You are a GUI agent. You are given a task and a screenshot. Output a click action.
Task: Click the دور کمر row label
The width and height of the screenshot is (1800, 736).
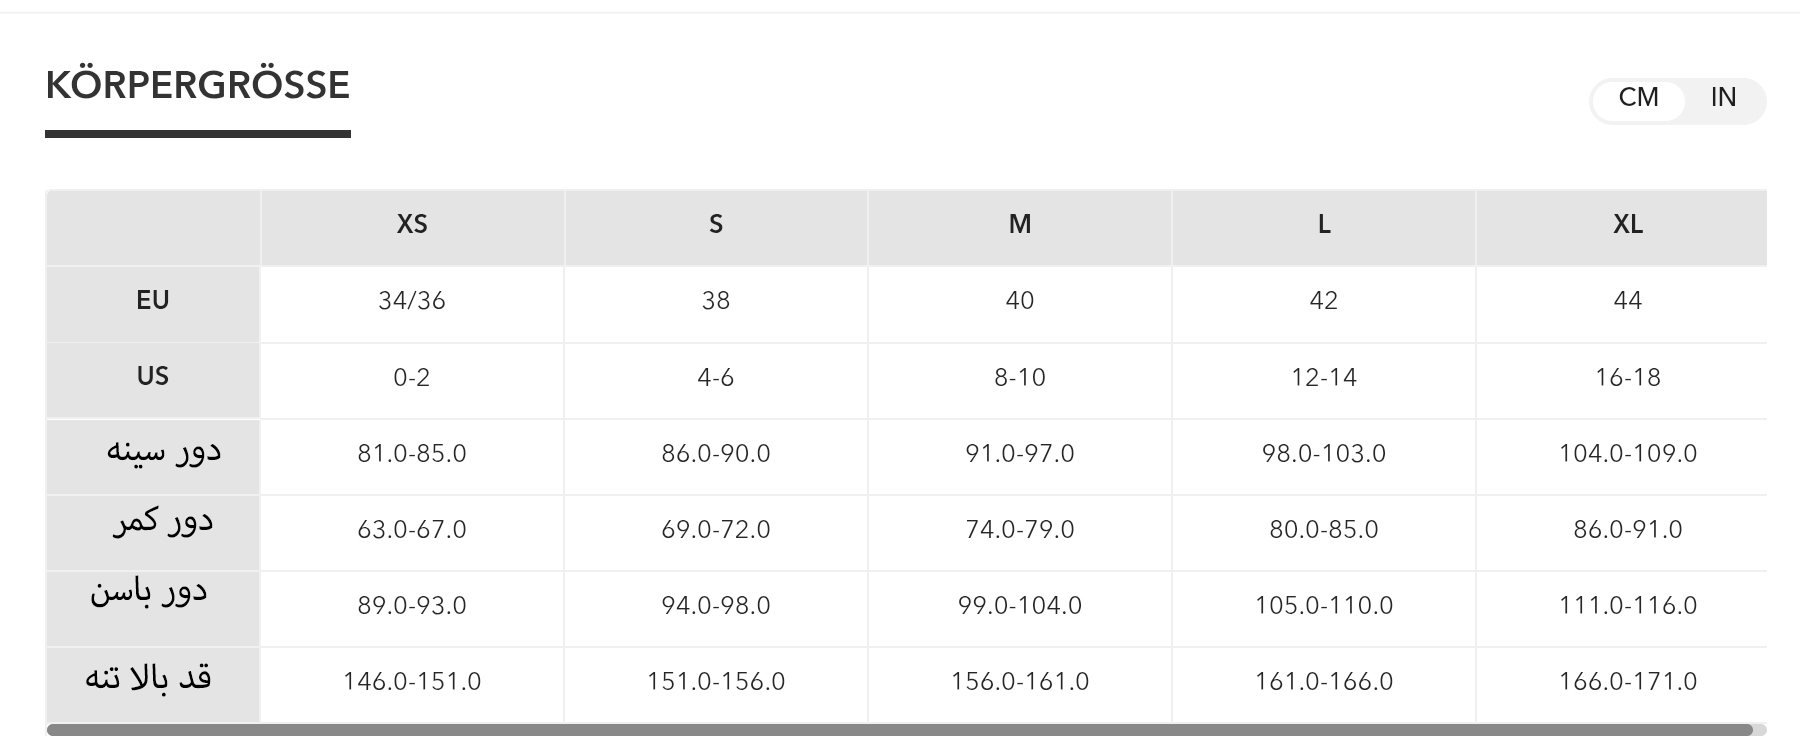click(x=163, y=523)
